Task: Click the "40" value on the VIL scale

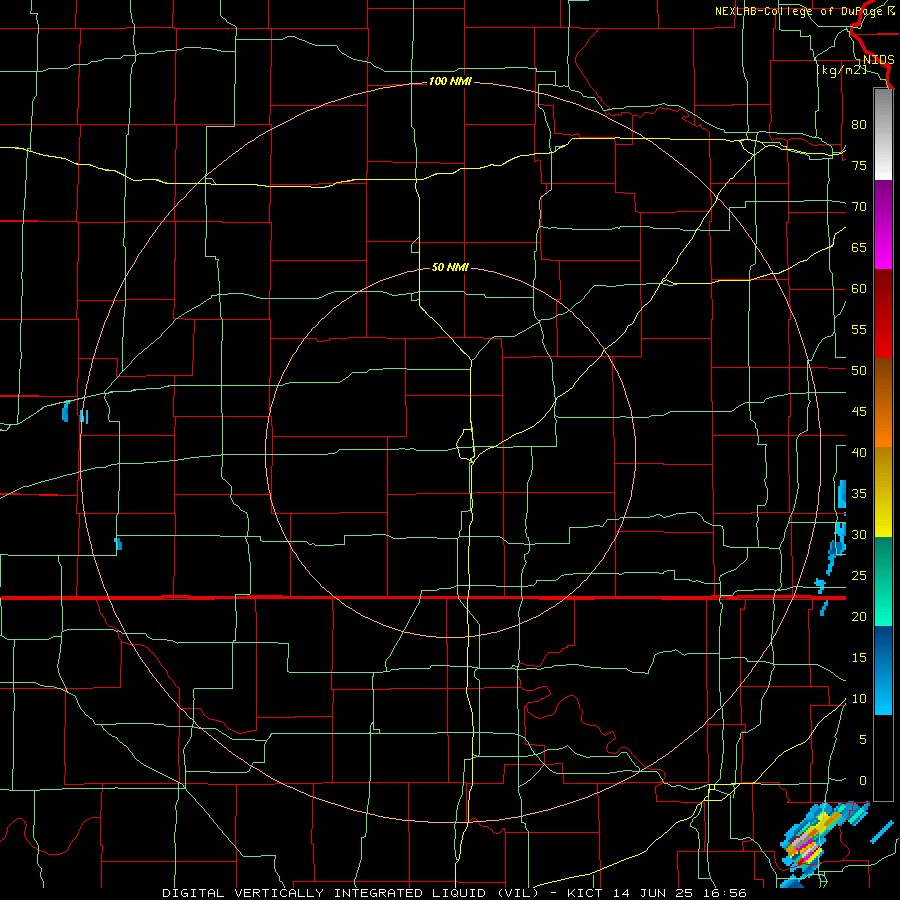Action: tap(859, 453)
